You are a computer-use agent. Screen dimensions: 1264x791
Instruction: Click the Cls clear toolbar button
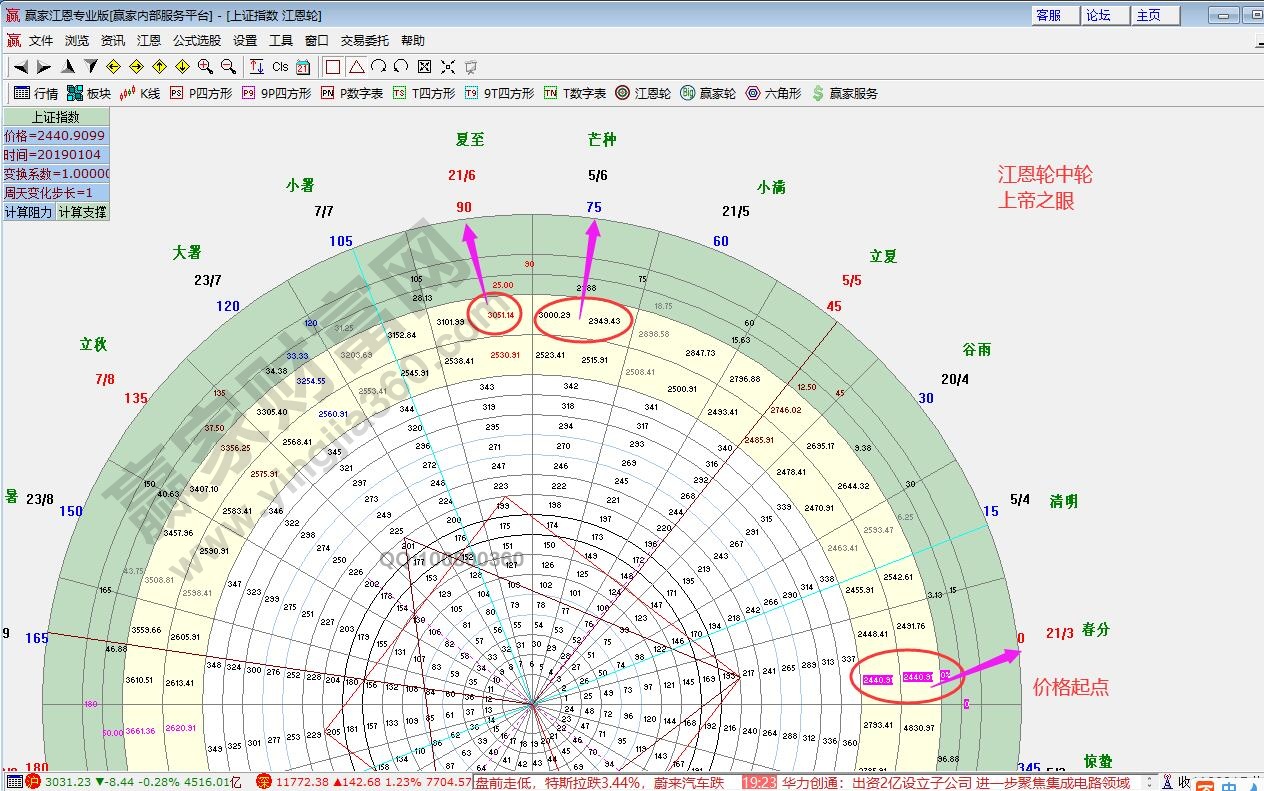(280, 67)
